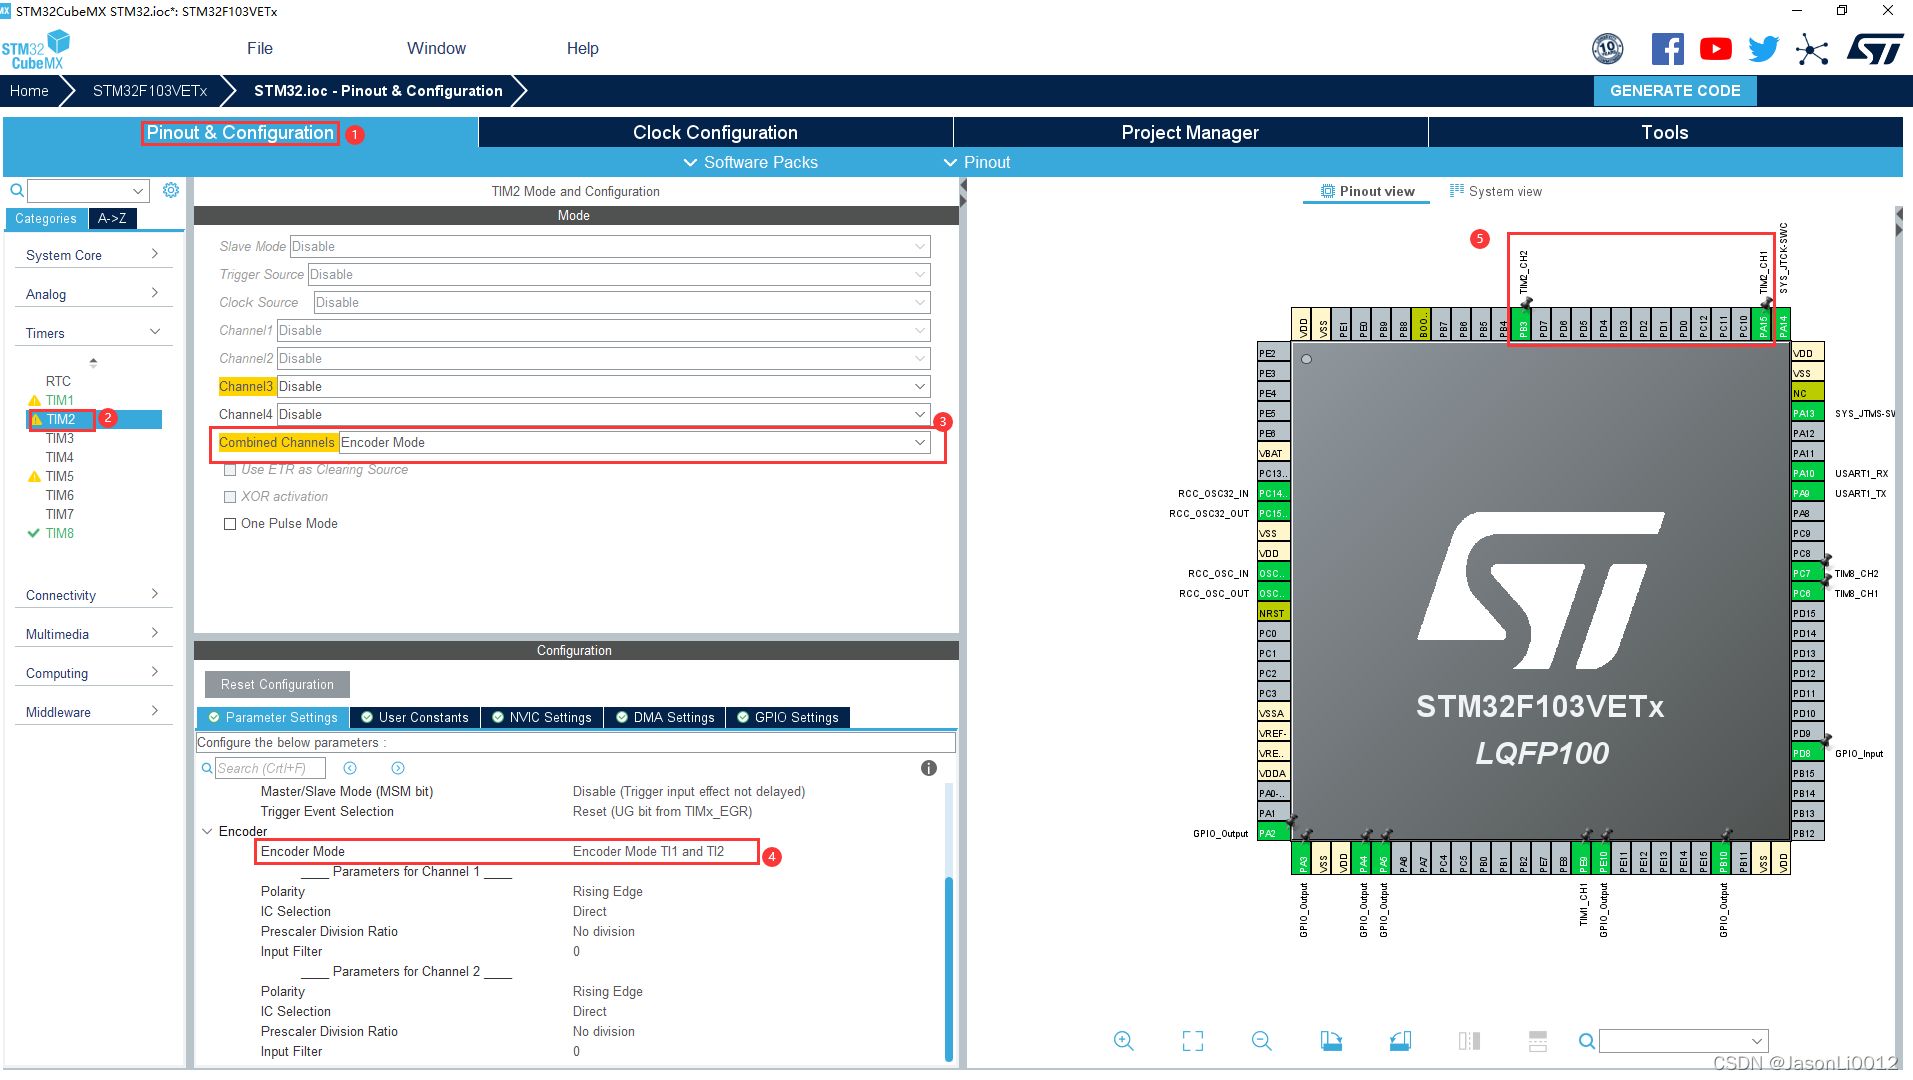Click the search magnifier in categories panel
Viewport: 1913px width, 1080px height.
pos(17,190)
